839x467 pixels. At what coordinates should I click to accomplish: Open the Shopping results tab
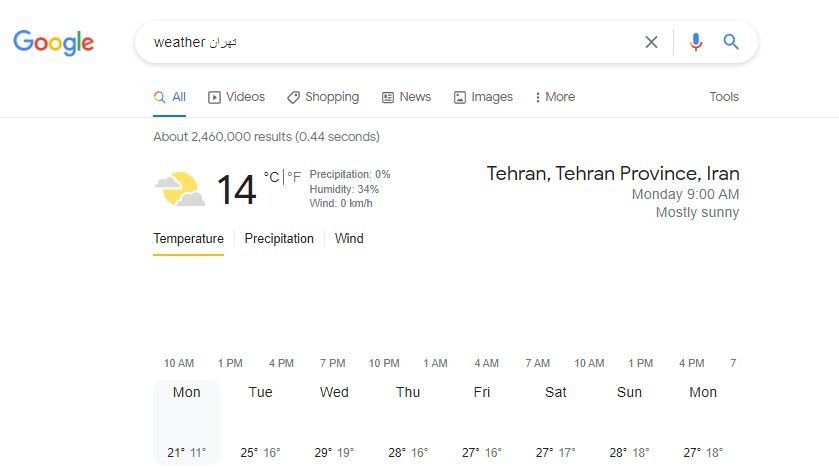coord(323,97)
